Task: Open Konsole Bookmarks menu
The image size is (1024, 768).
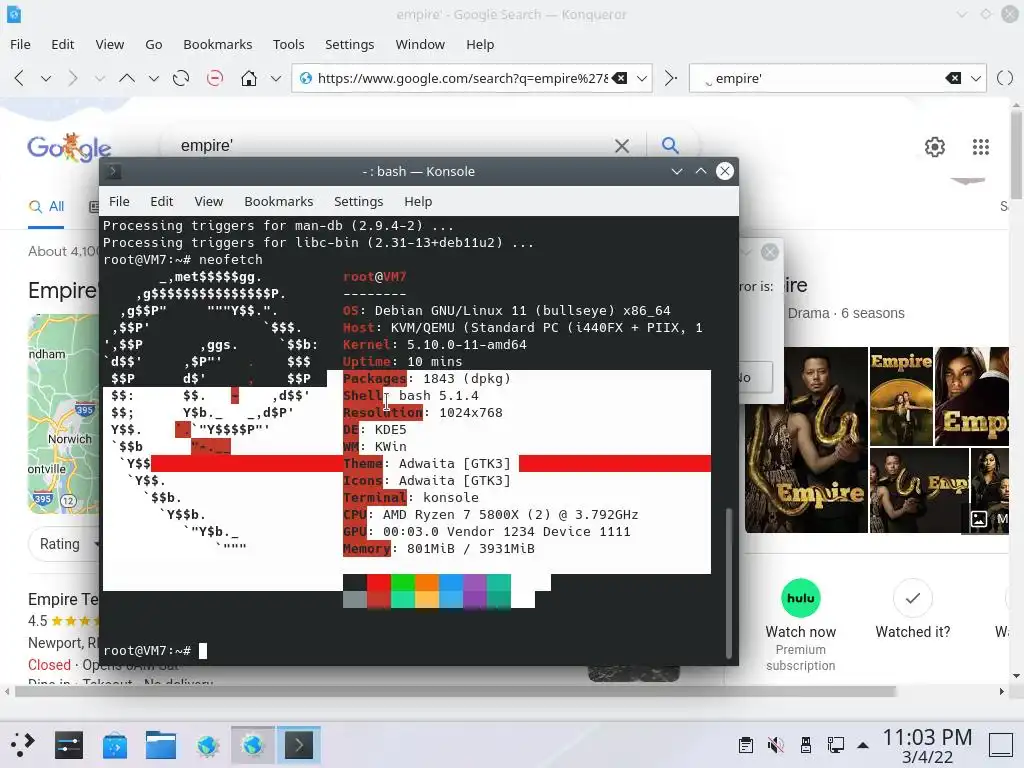Action: tap(279, 202)
